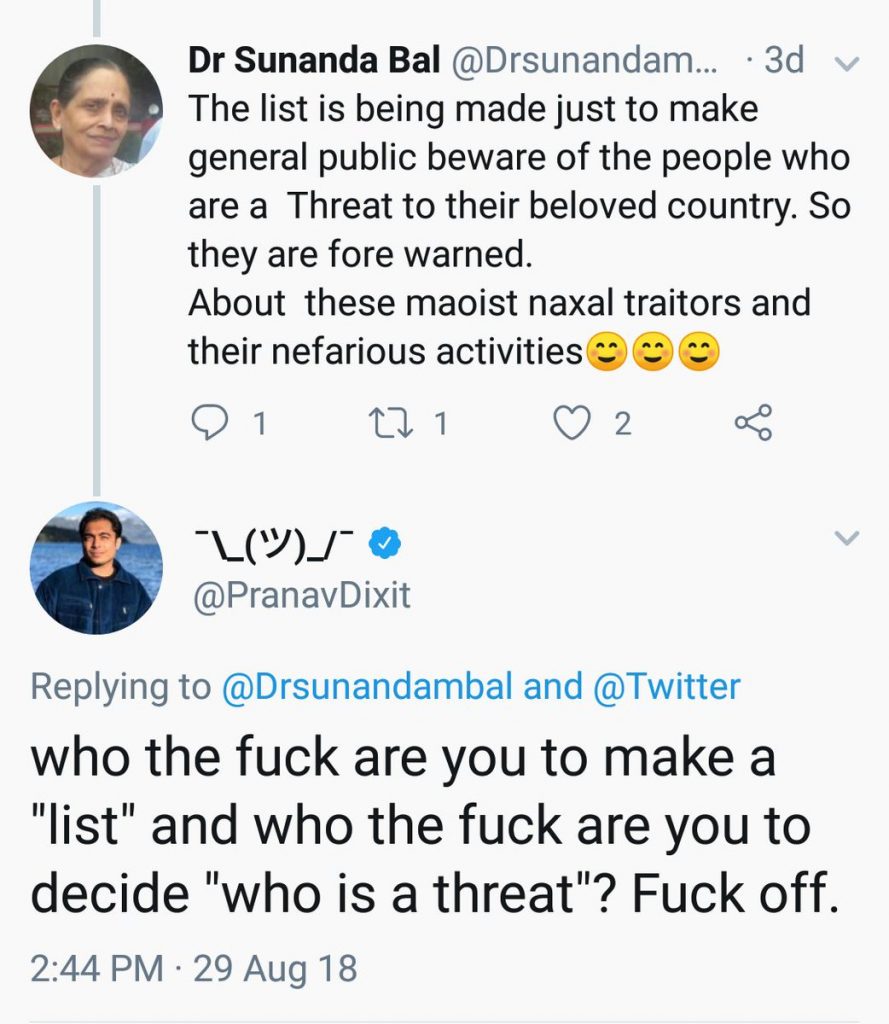The width and height of the screenshot is (889, 1024).
Task: Open the @PranavDixit handle
Action: point(299,596)
